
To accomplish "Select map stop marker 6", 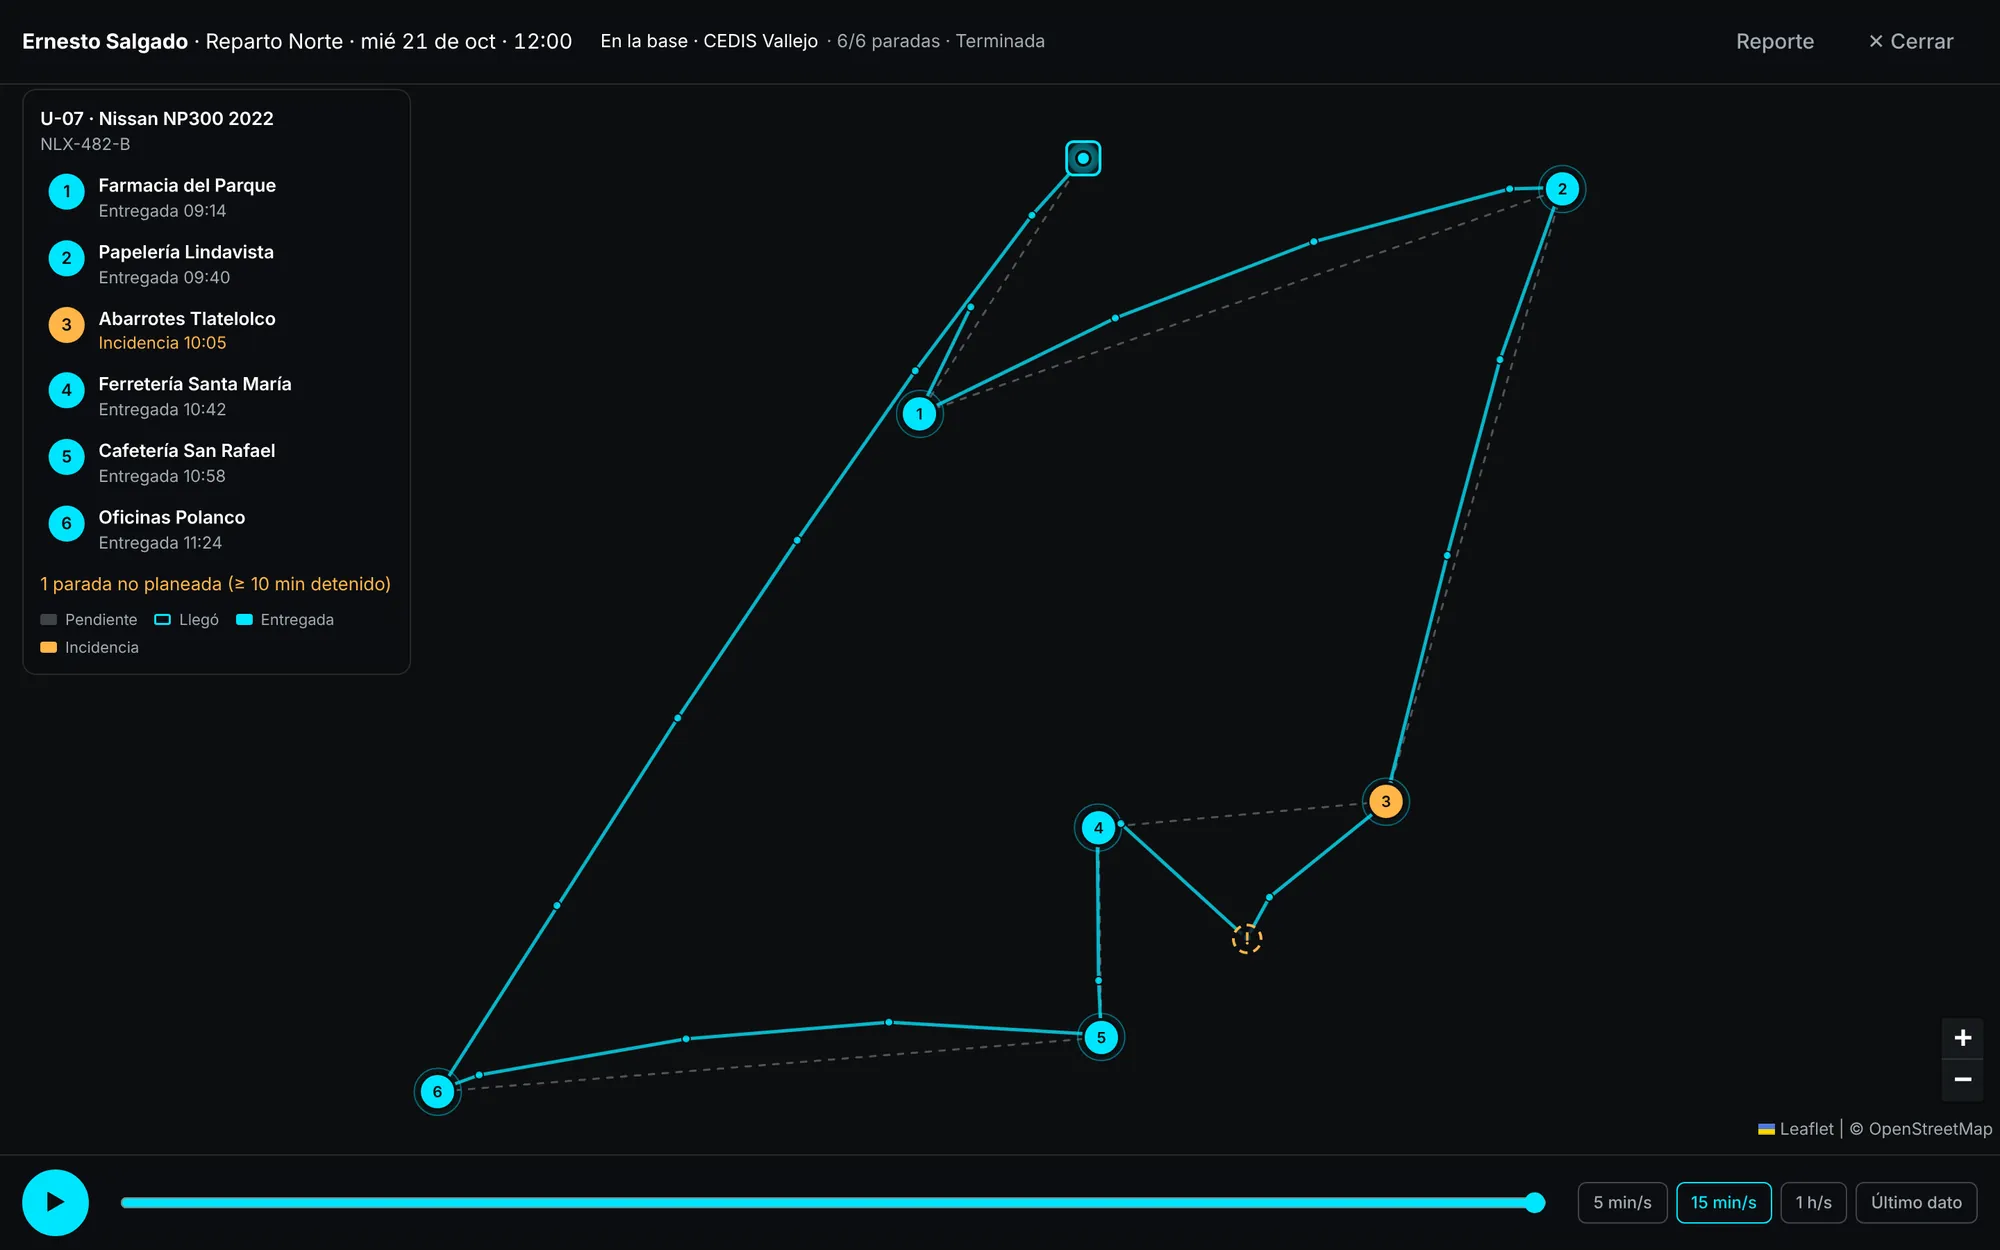I will click(x=437, y=1091).
